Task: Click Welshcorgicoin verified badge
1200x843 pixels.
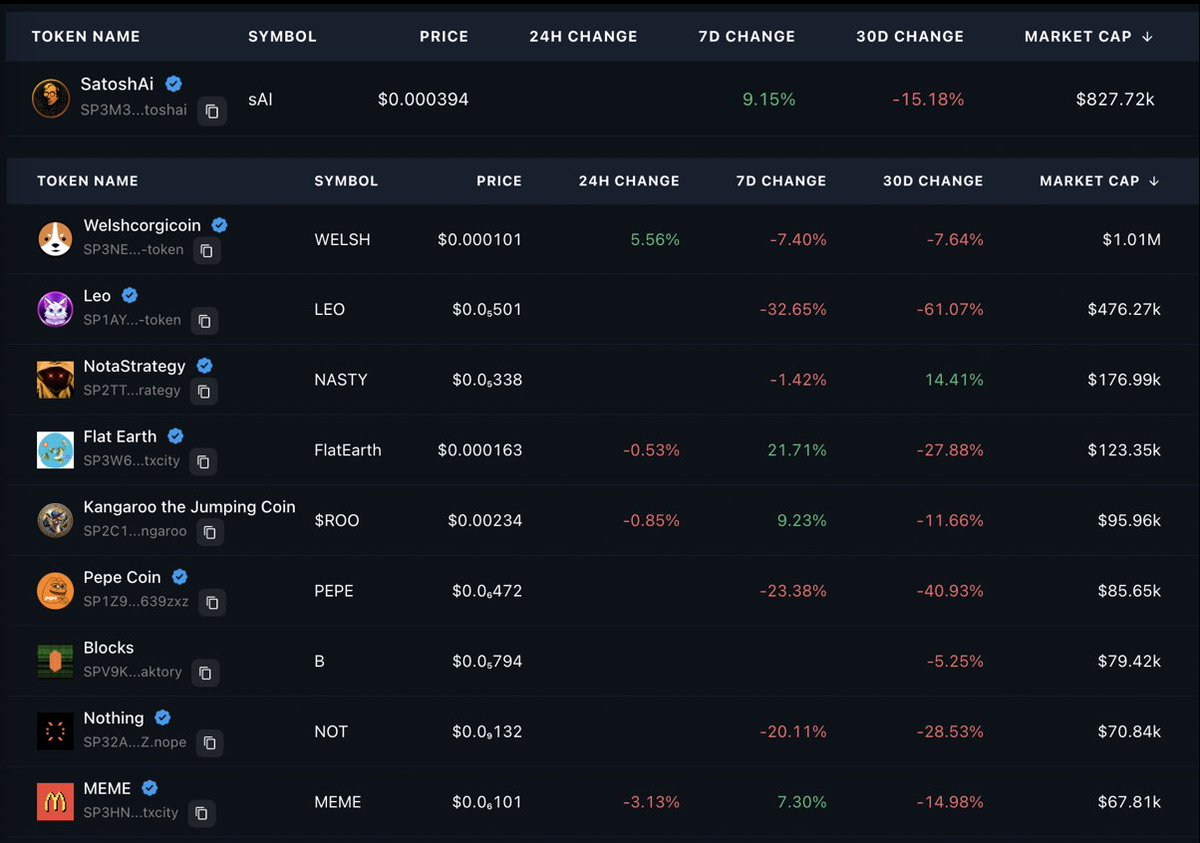Action: tap(219, 225)
